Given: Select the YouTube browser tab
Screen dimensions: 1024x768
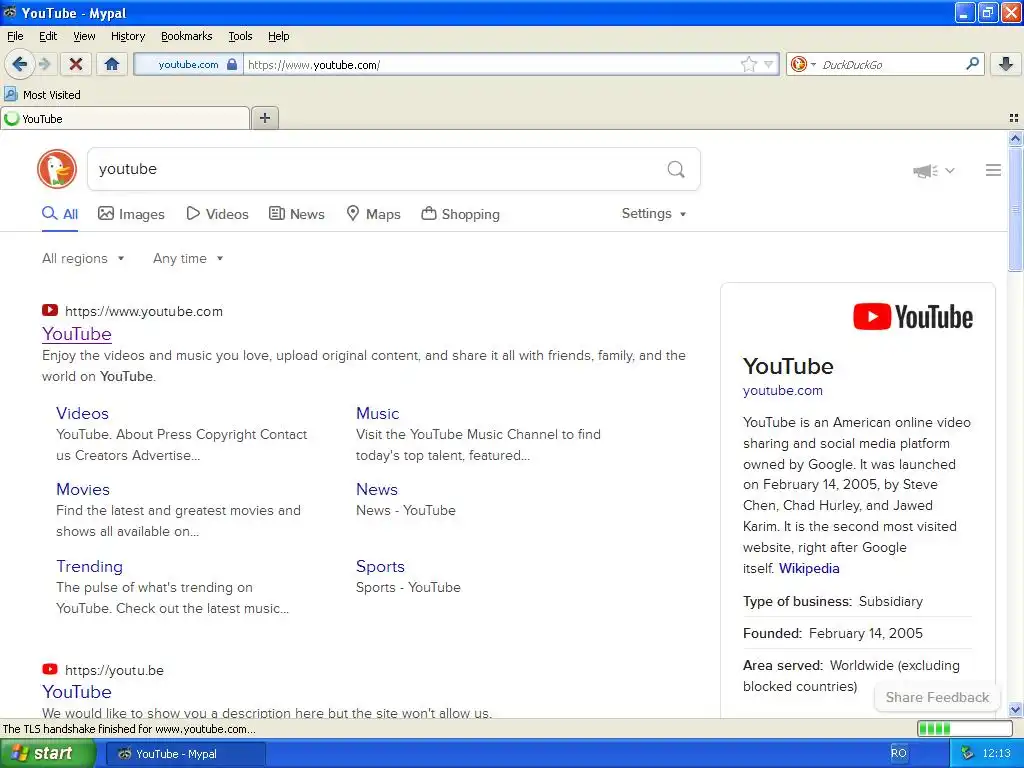Looking at the screenshot, I should pyautogui.click(x=125, y=119).
